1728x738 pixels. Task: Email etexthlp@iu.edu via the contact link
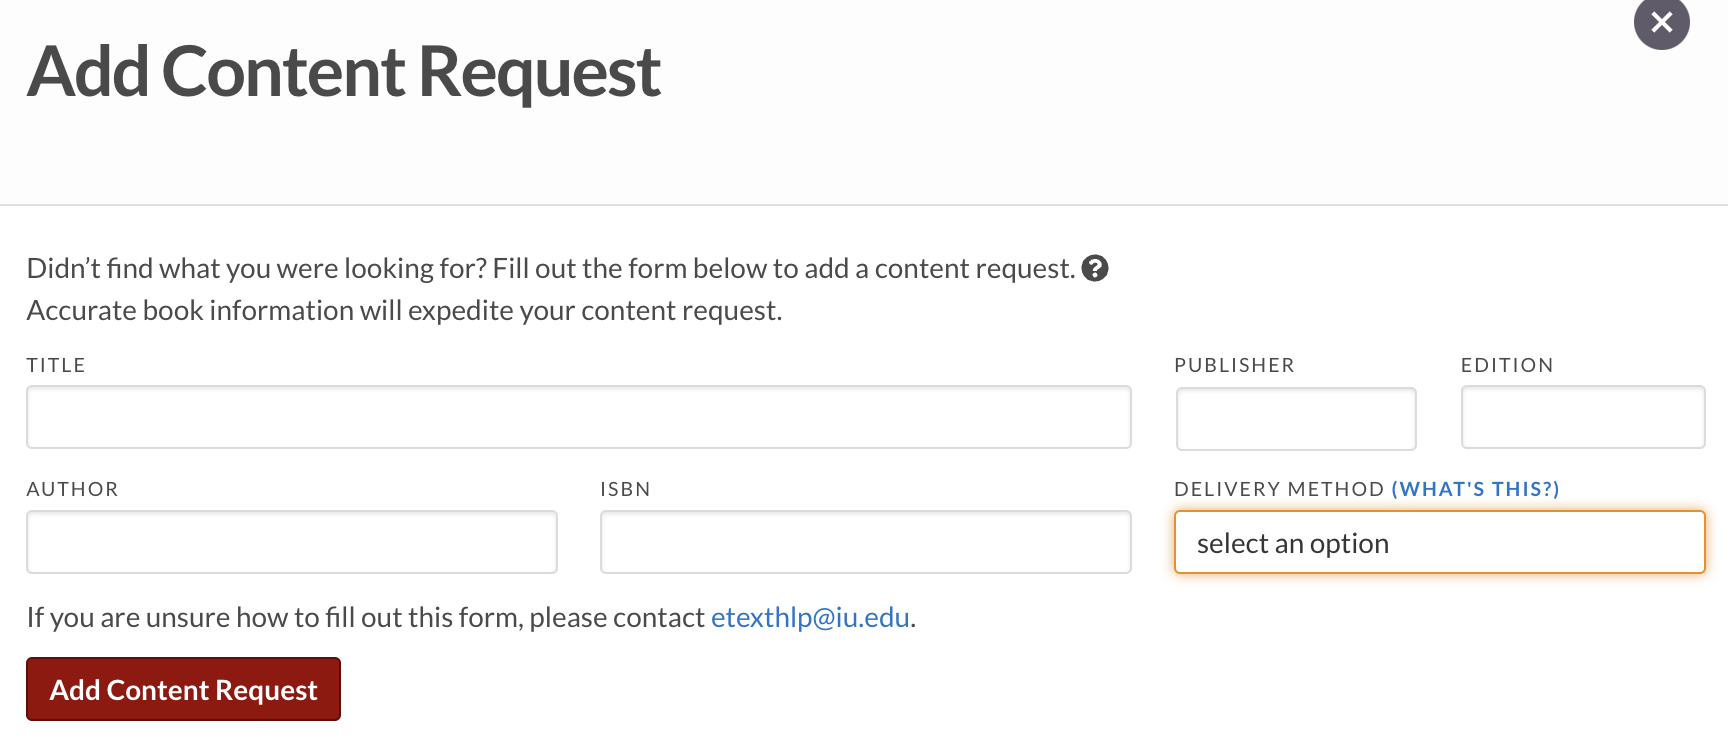click(810, 617)
